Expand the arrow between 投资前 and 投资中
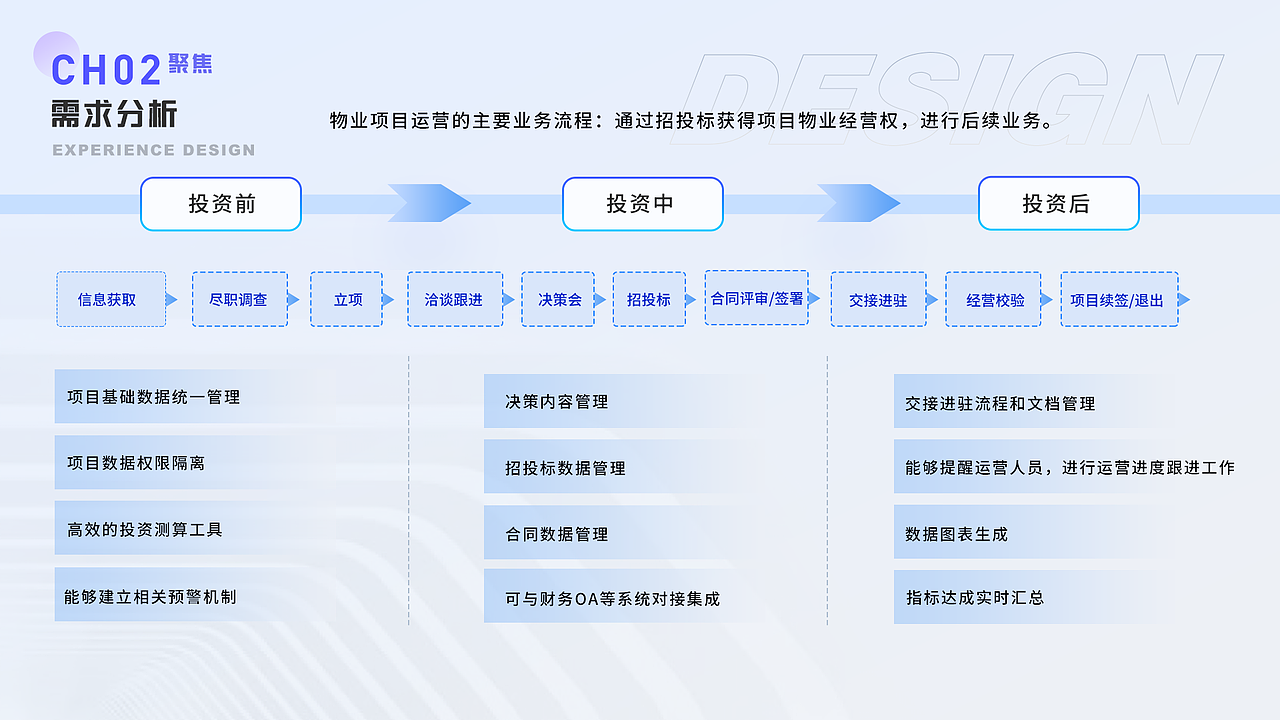Screen dimensions: 1280x720 click(430, 203)
